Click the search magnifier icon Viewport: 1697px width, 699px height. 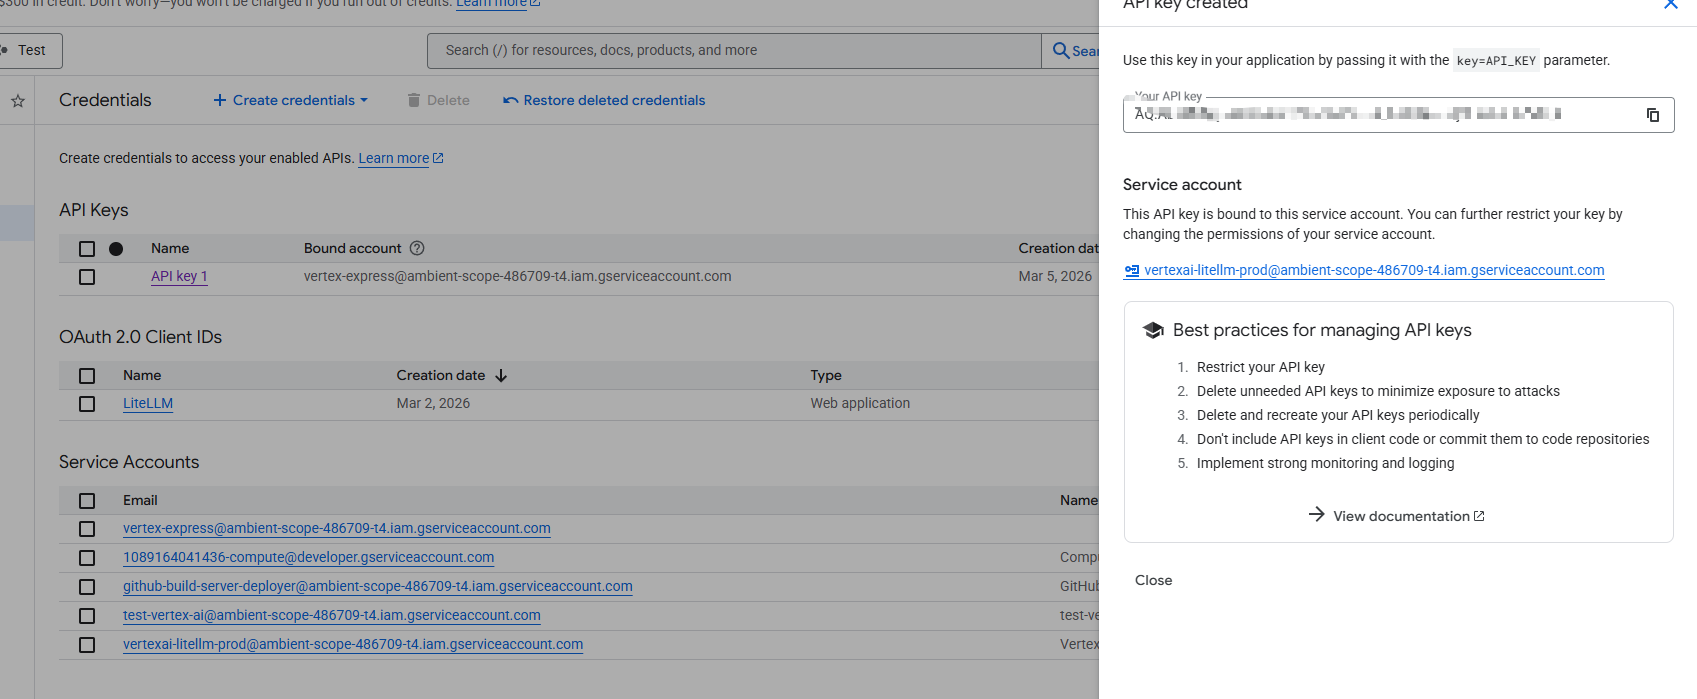(1061, 51)
